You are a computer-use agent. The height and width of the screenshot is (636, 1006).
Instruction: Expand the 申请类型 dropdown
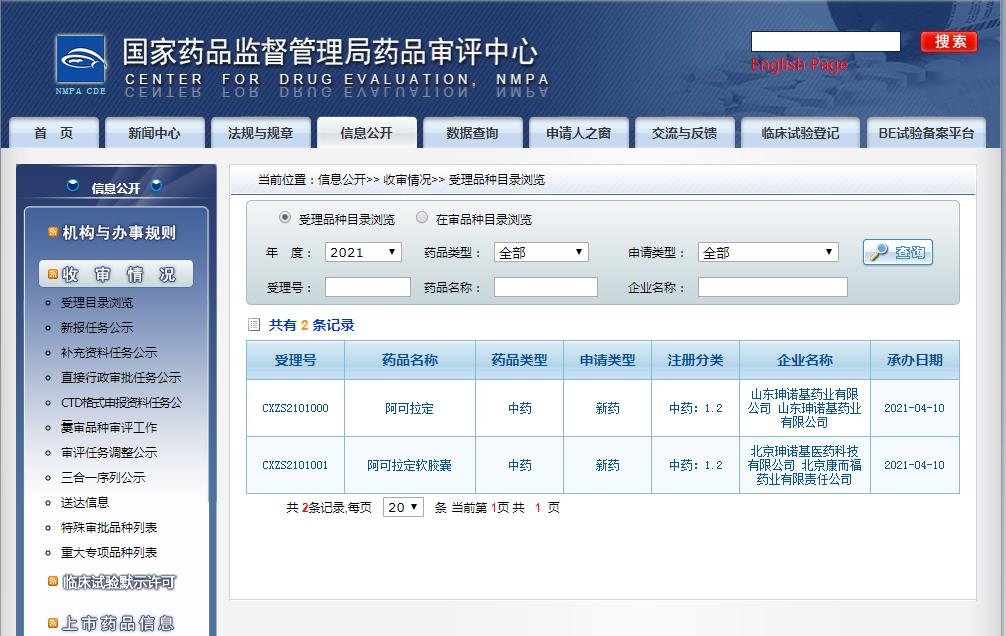click(767, 253)
